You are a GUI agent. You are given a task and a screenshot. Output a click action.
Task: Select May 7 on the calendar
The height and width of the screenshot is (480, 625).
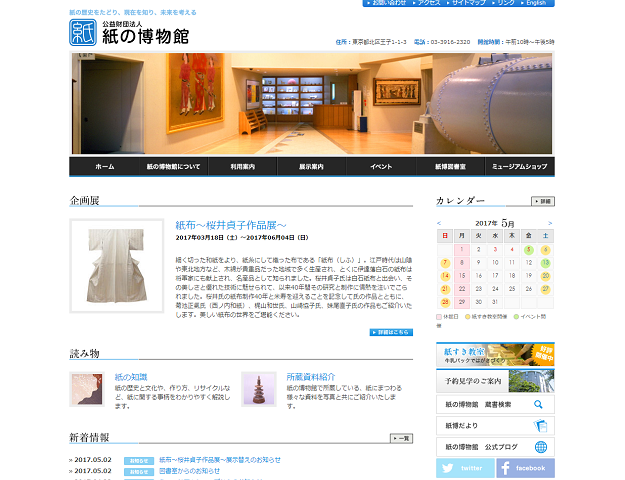[x=445, y=263]
